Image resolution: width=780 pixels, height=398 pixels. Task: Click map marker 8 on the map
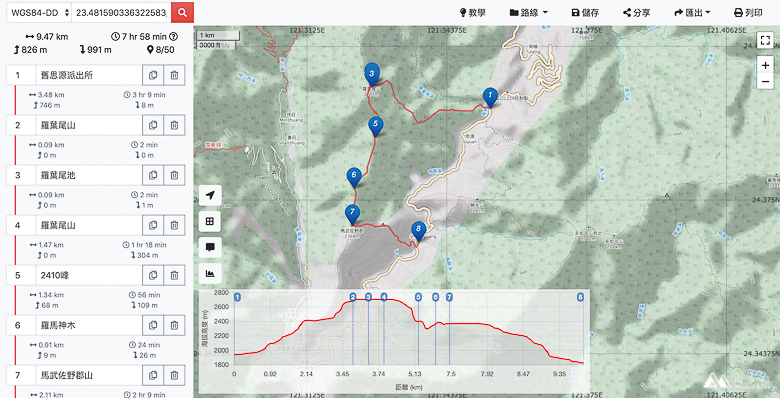(x=418, y=231)
